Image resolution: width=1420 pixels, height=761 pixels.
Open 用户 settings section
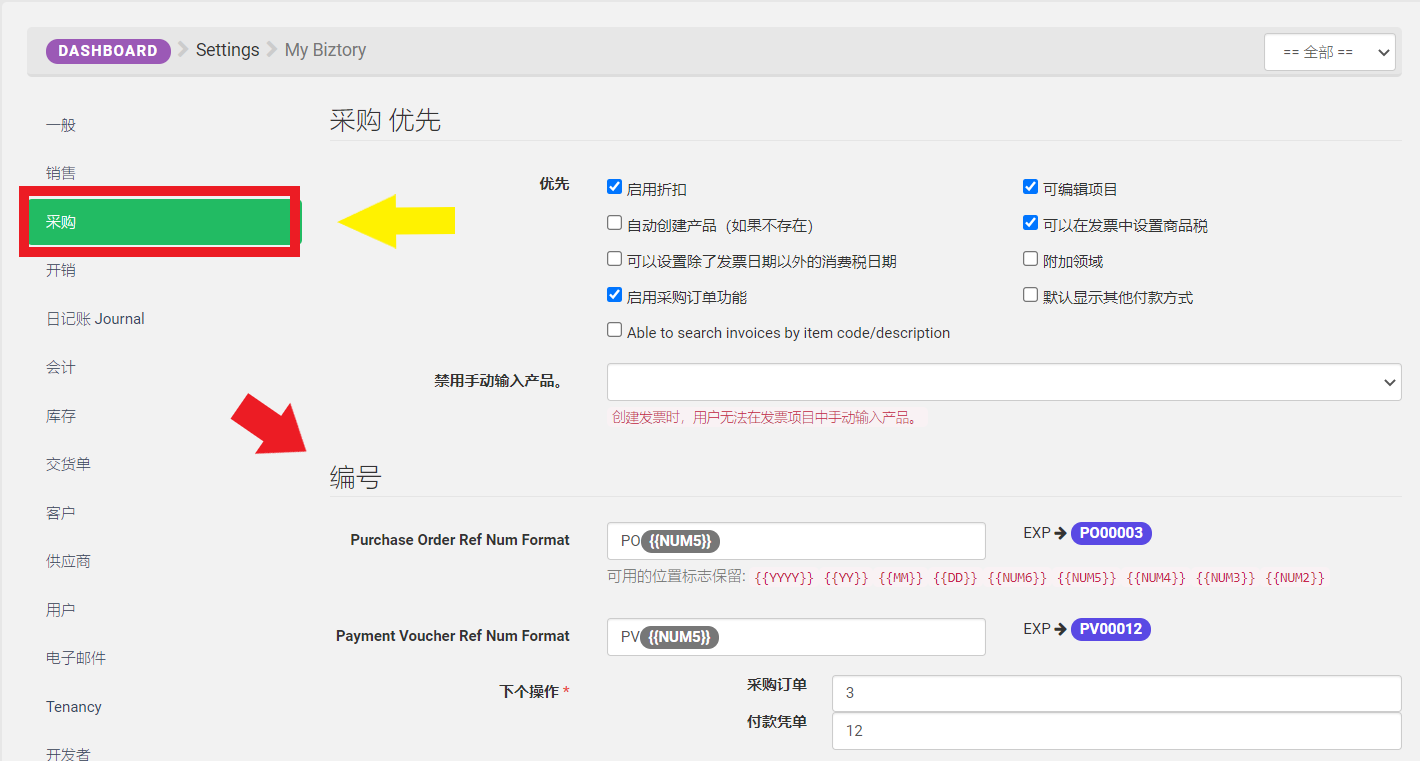61,610
